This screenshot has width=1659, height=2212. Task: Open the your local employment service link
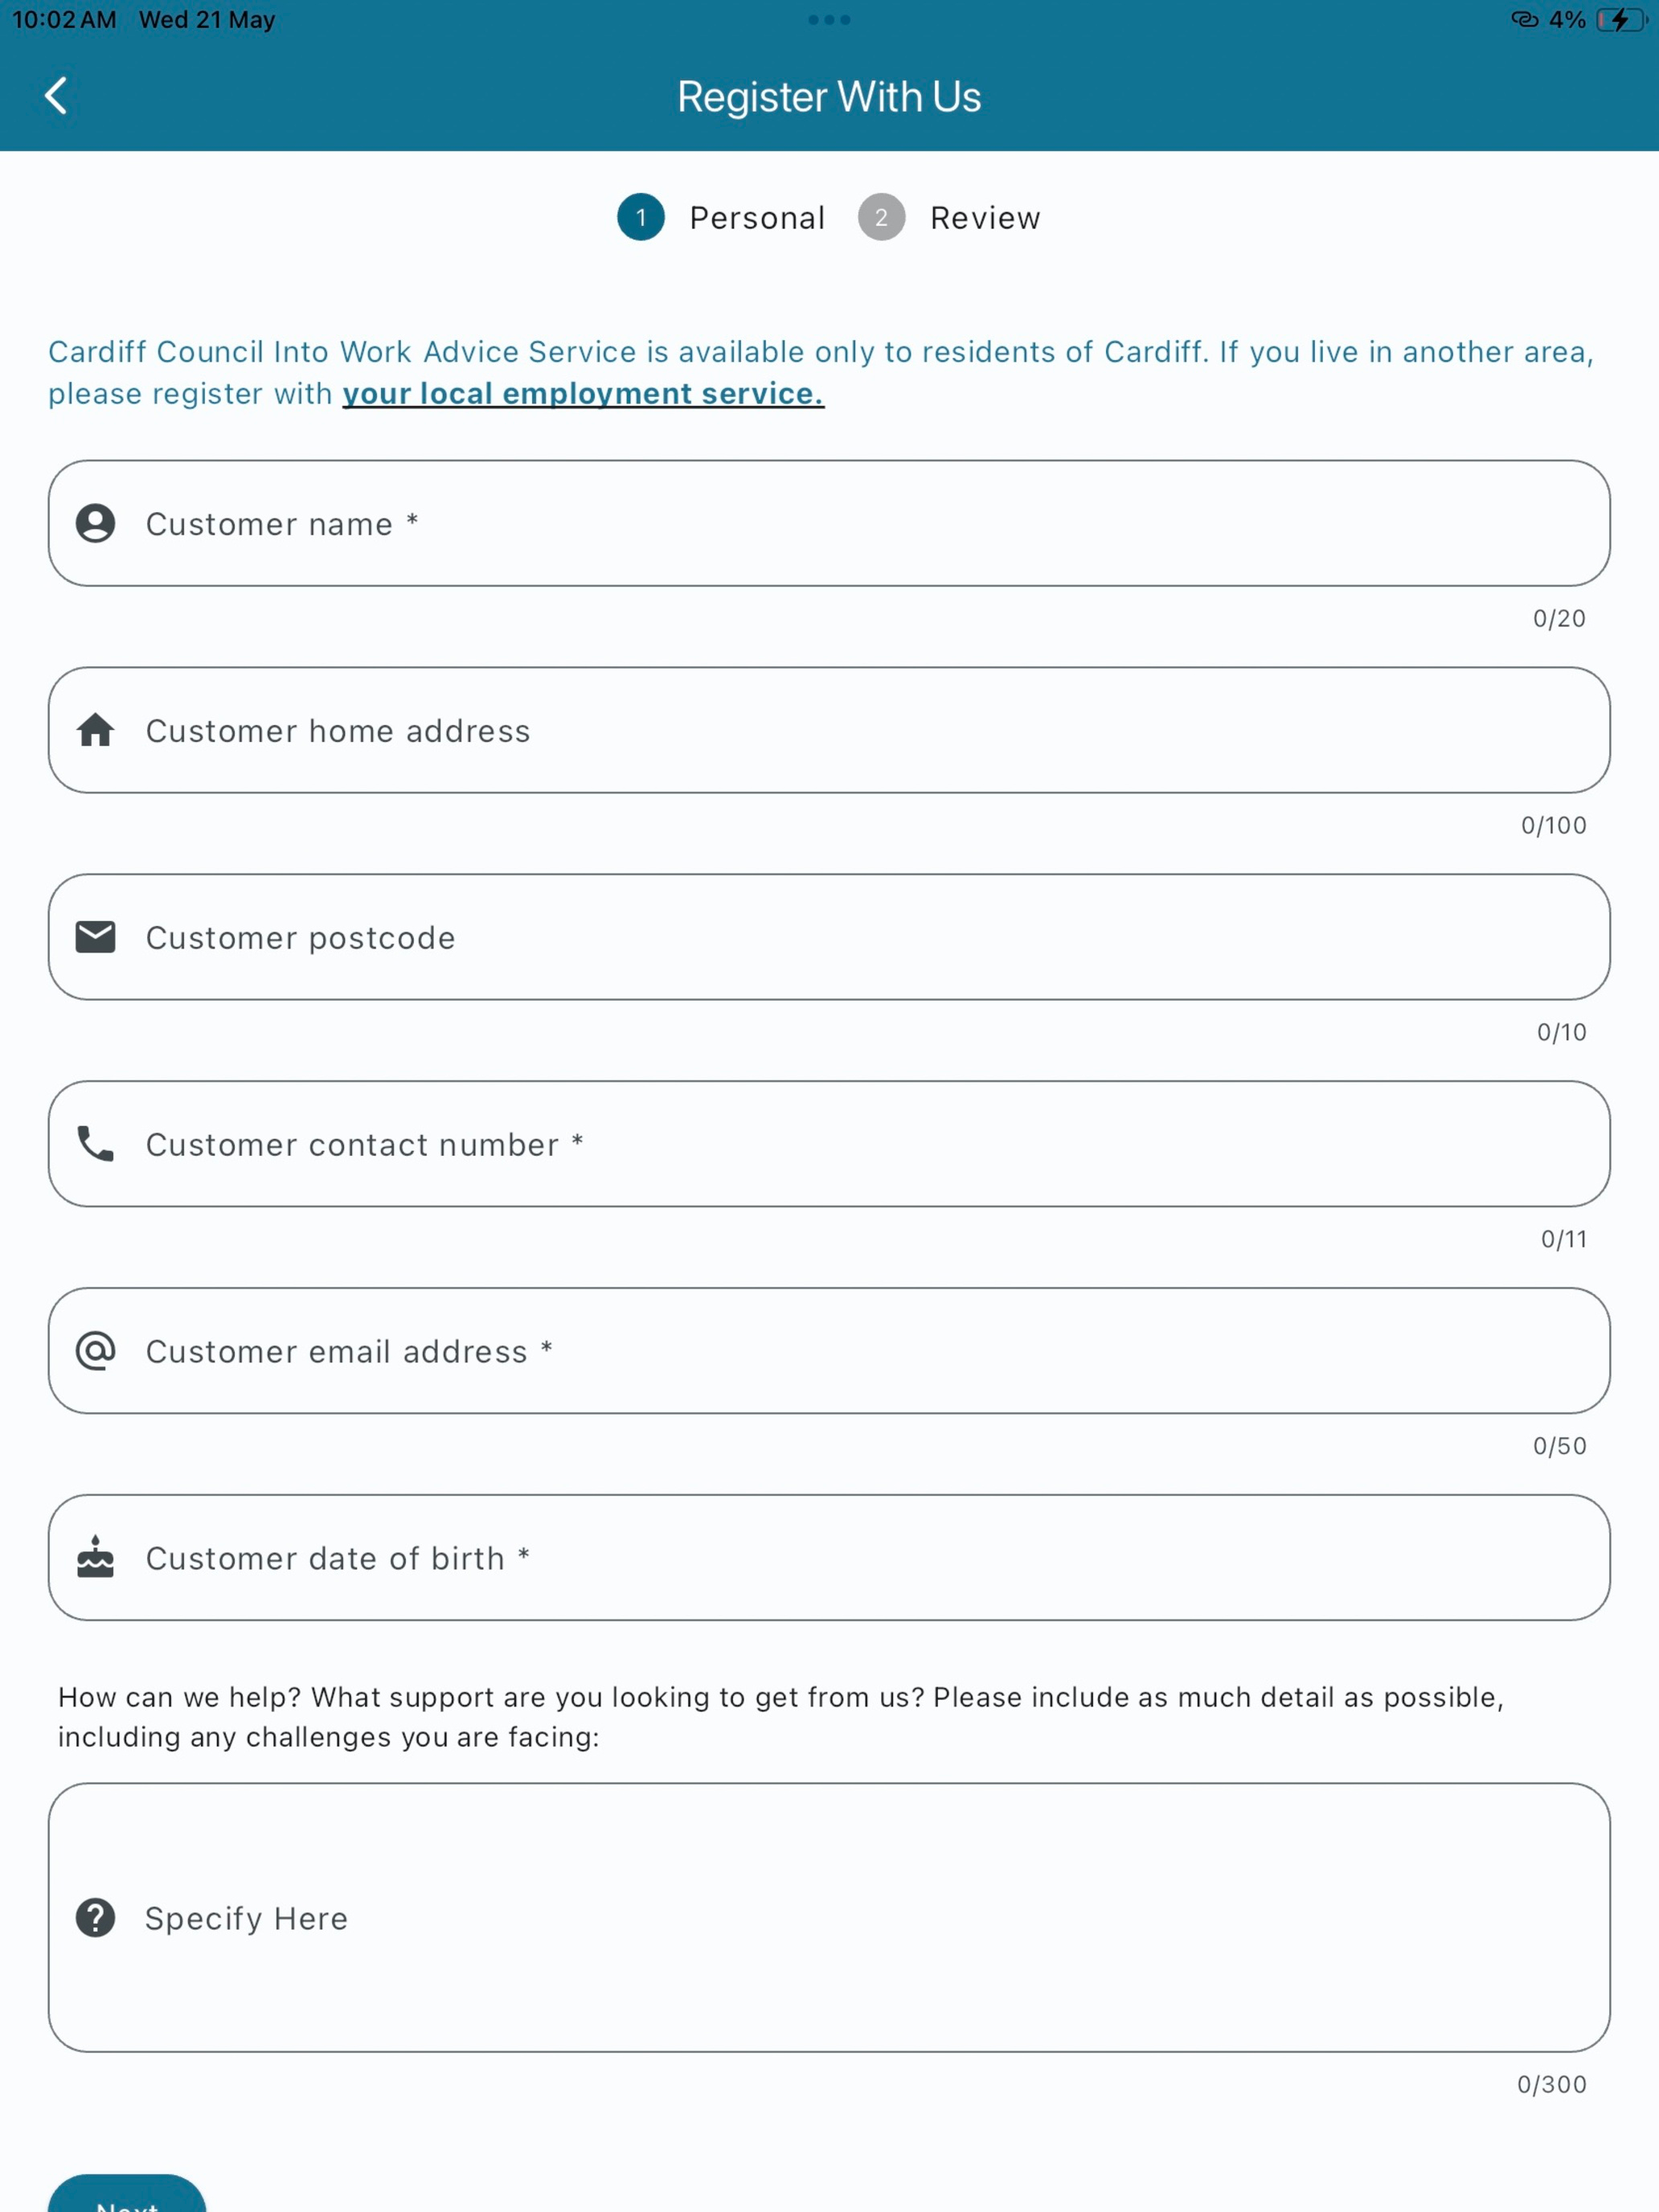click(x=583, y=393)
